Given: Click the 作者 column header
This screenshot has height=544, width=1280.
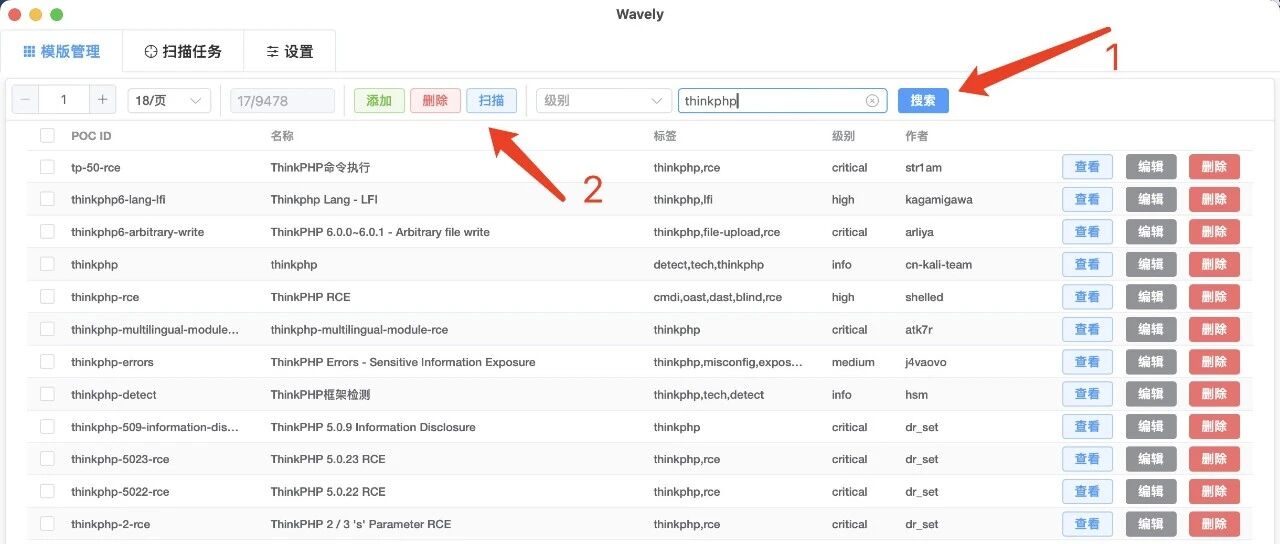Looking at the screenshot, I should pos(916,136).
